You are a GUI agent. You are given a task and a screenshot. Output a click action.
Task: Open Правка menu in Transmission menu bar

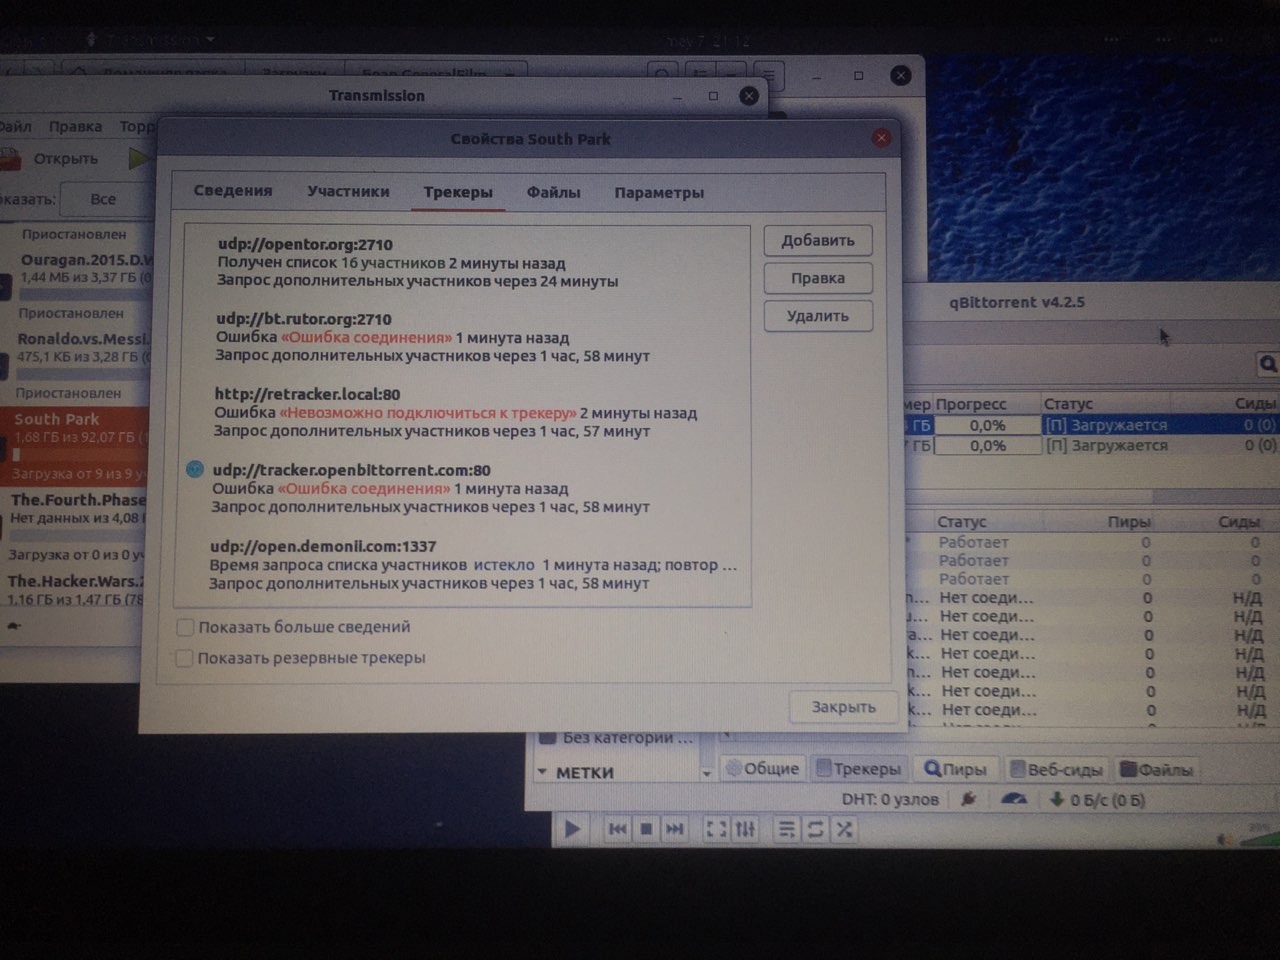pos(75,127)
